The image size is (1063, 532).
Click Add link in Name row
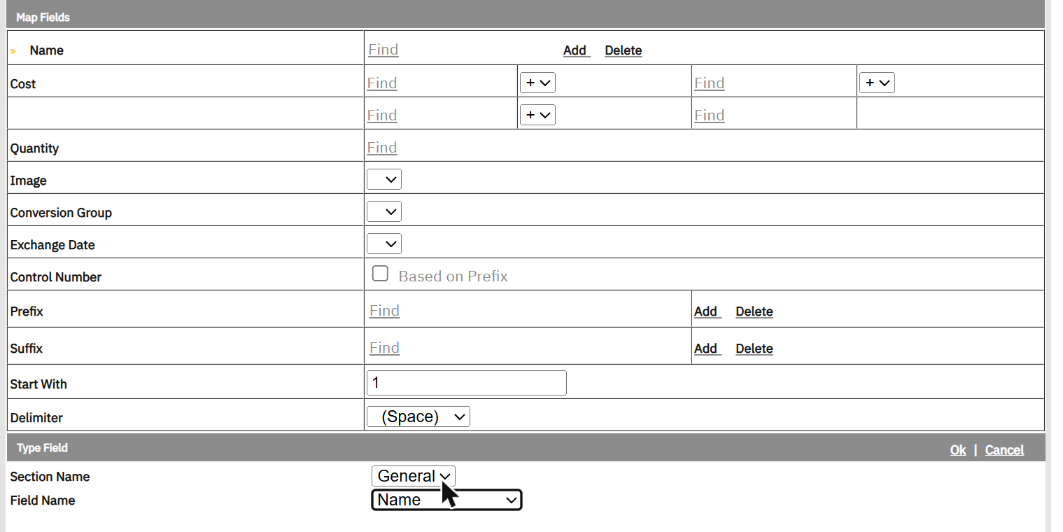click(x=575, y=50)
